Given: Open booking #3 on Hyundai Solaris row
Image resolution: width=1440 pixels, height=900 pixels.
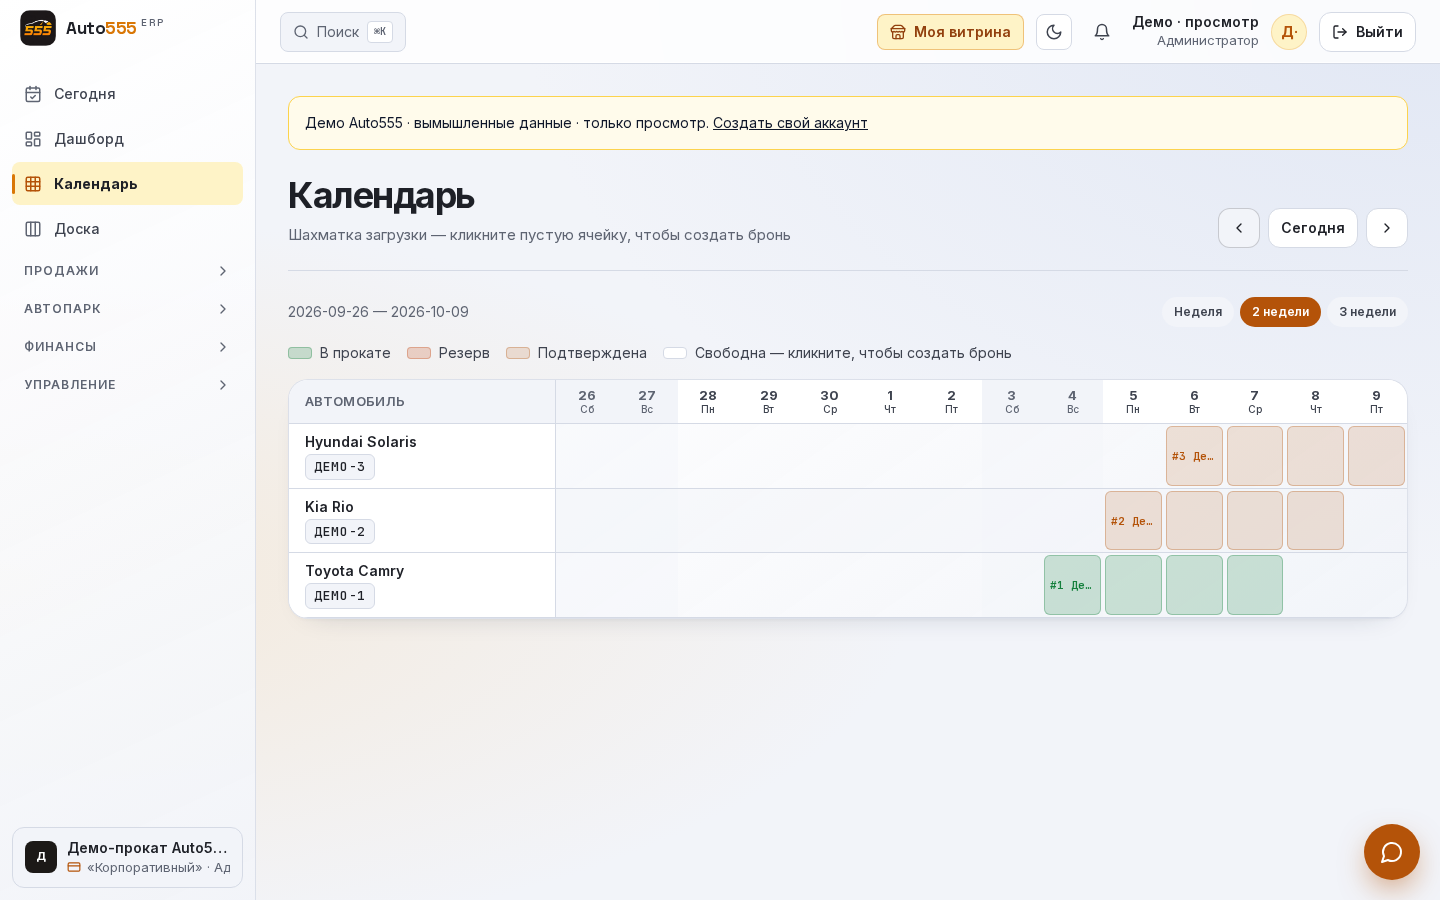Looking at the screenshot, I should pyautogui.click(x=1194, y=456).
